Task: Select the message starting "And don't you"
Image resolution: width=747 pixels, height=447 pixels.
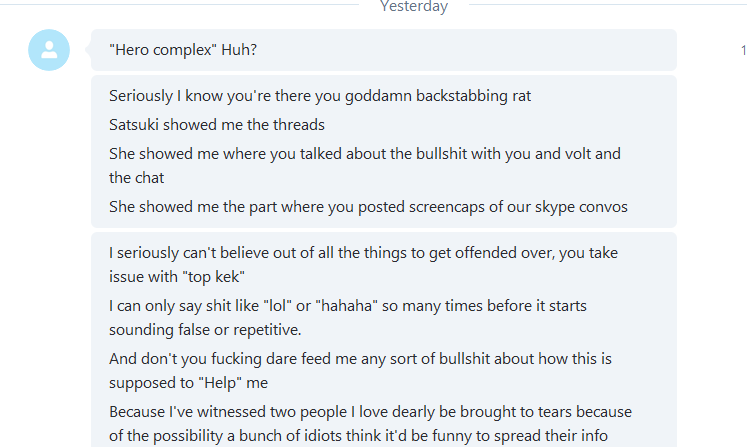Action: coord(360,370)
